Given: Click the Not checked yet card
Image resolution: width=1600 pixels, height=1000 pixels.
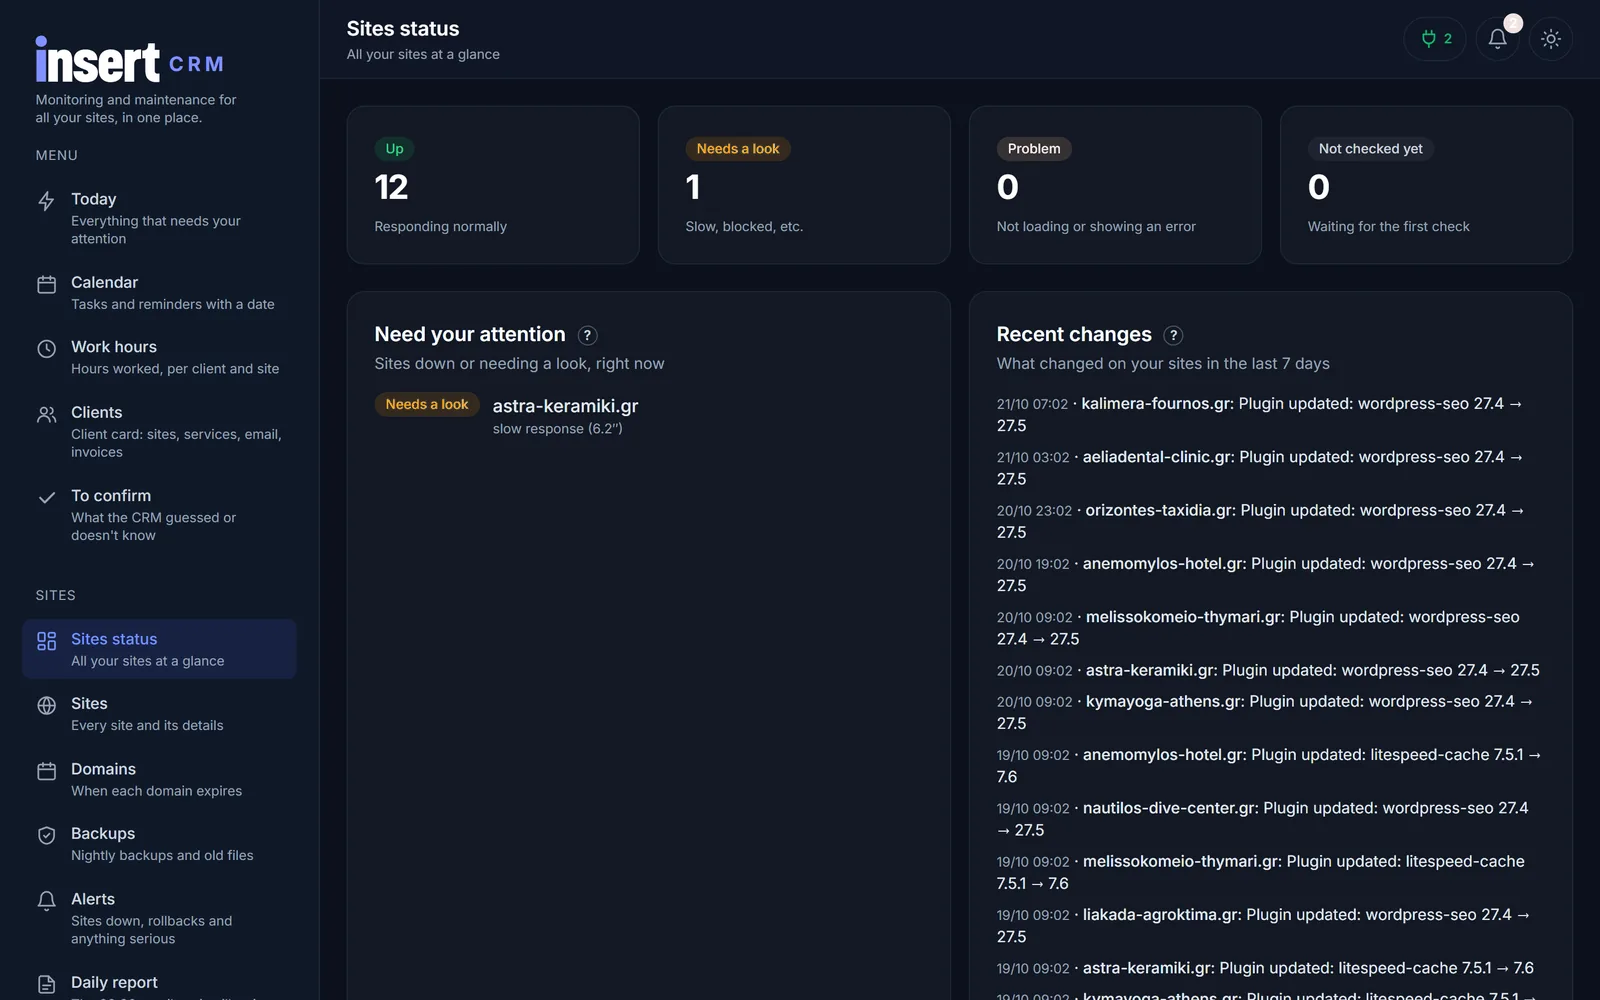Looking at the screenshot, I should pos(1426,185).
